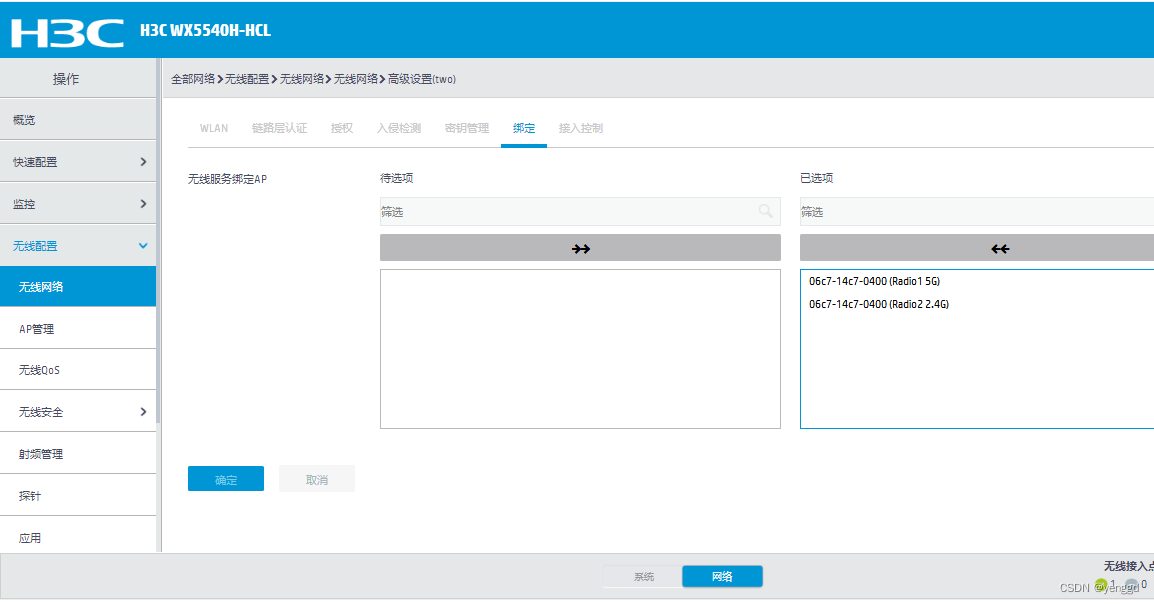Viewport: 1154px width, 604px height.
Task: Switch to the WLAN tab
Action: [213, 127]
